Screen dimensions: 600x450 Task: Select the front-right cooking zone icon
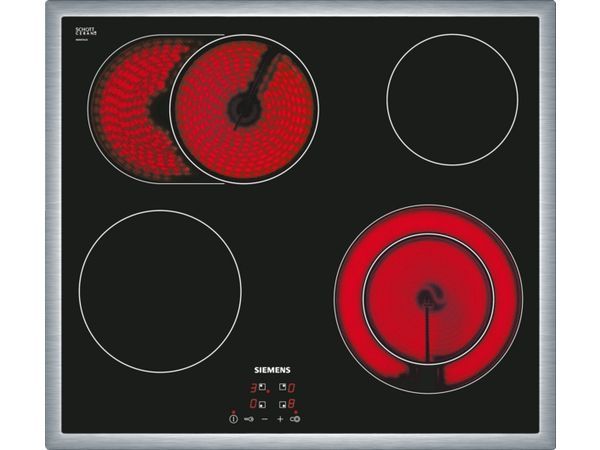(x=281, y=404)
